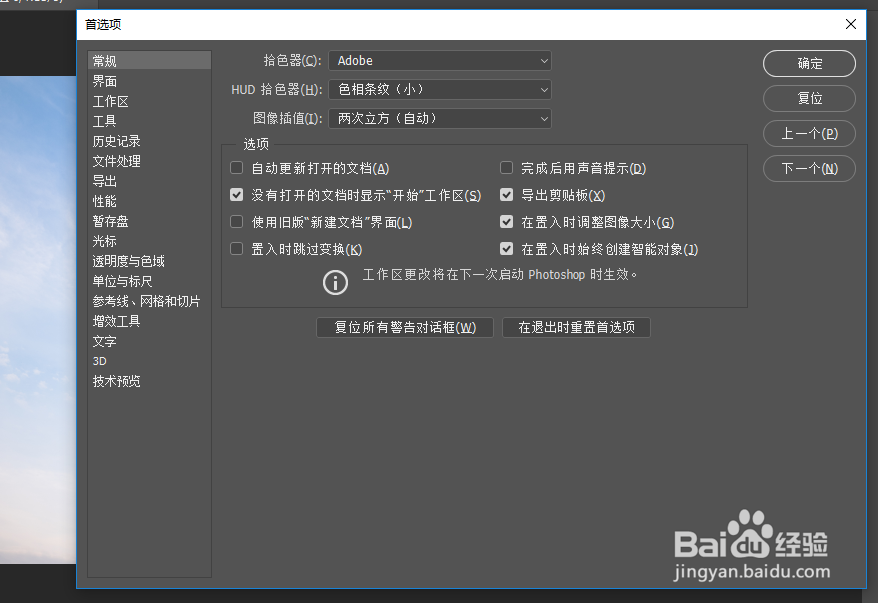Select 常规 in the category list
This screenshot has width=878, height=603.
tap(149, 60)
